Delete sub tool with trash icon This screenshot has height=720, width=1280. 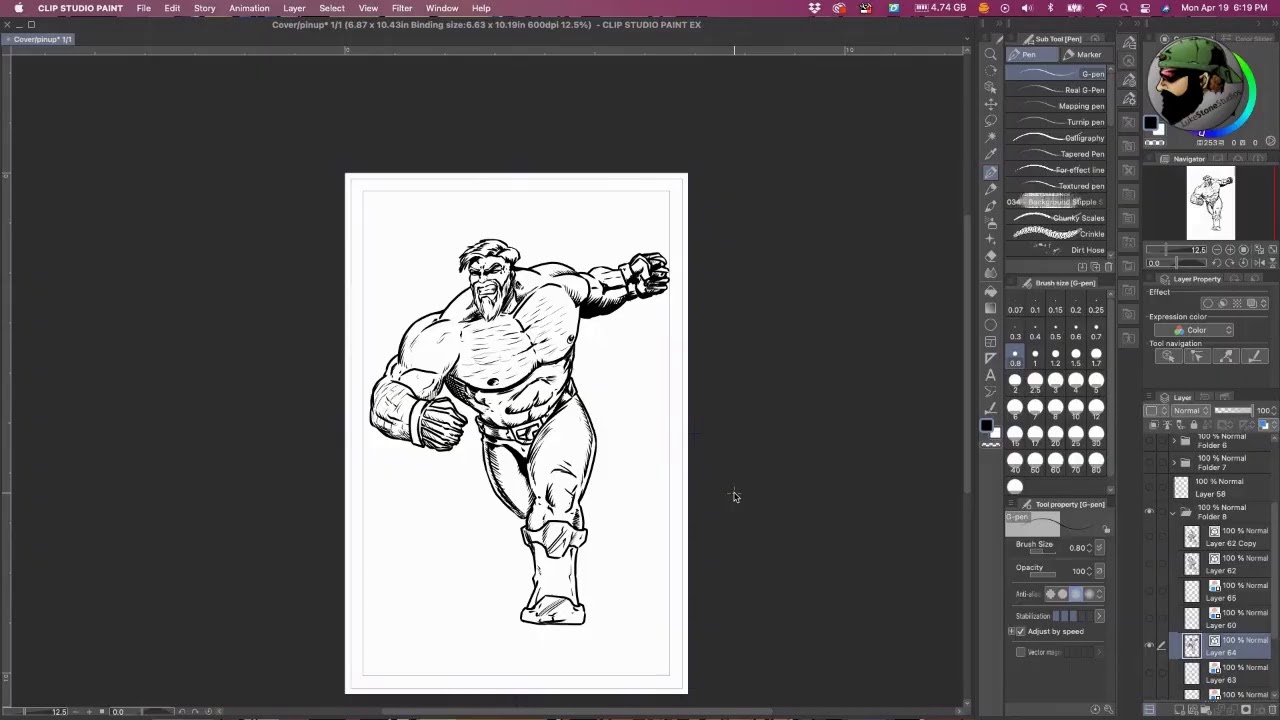(1108, 267)
